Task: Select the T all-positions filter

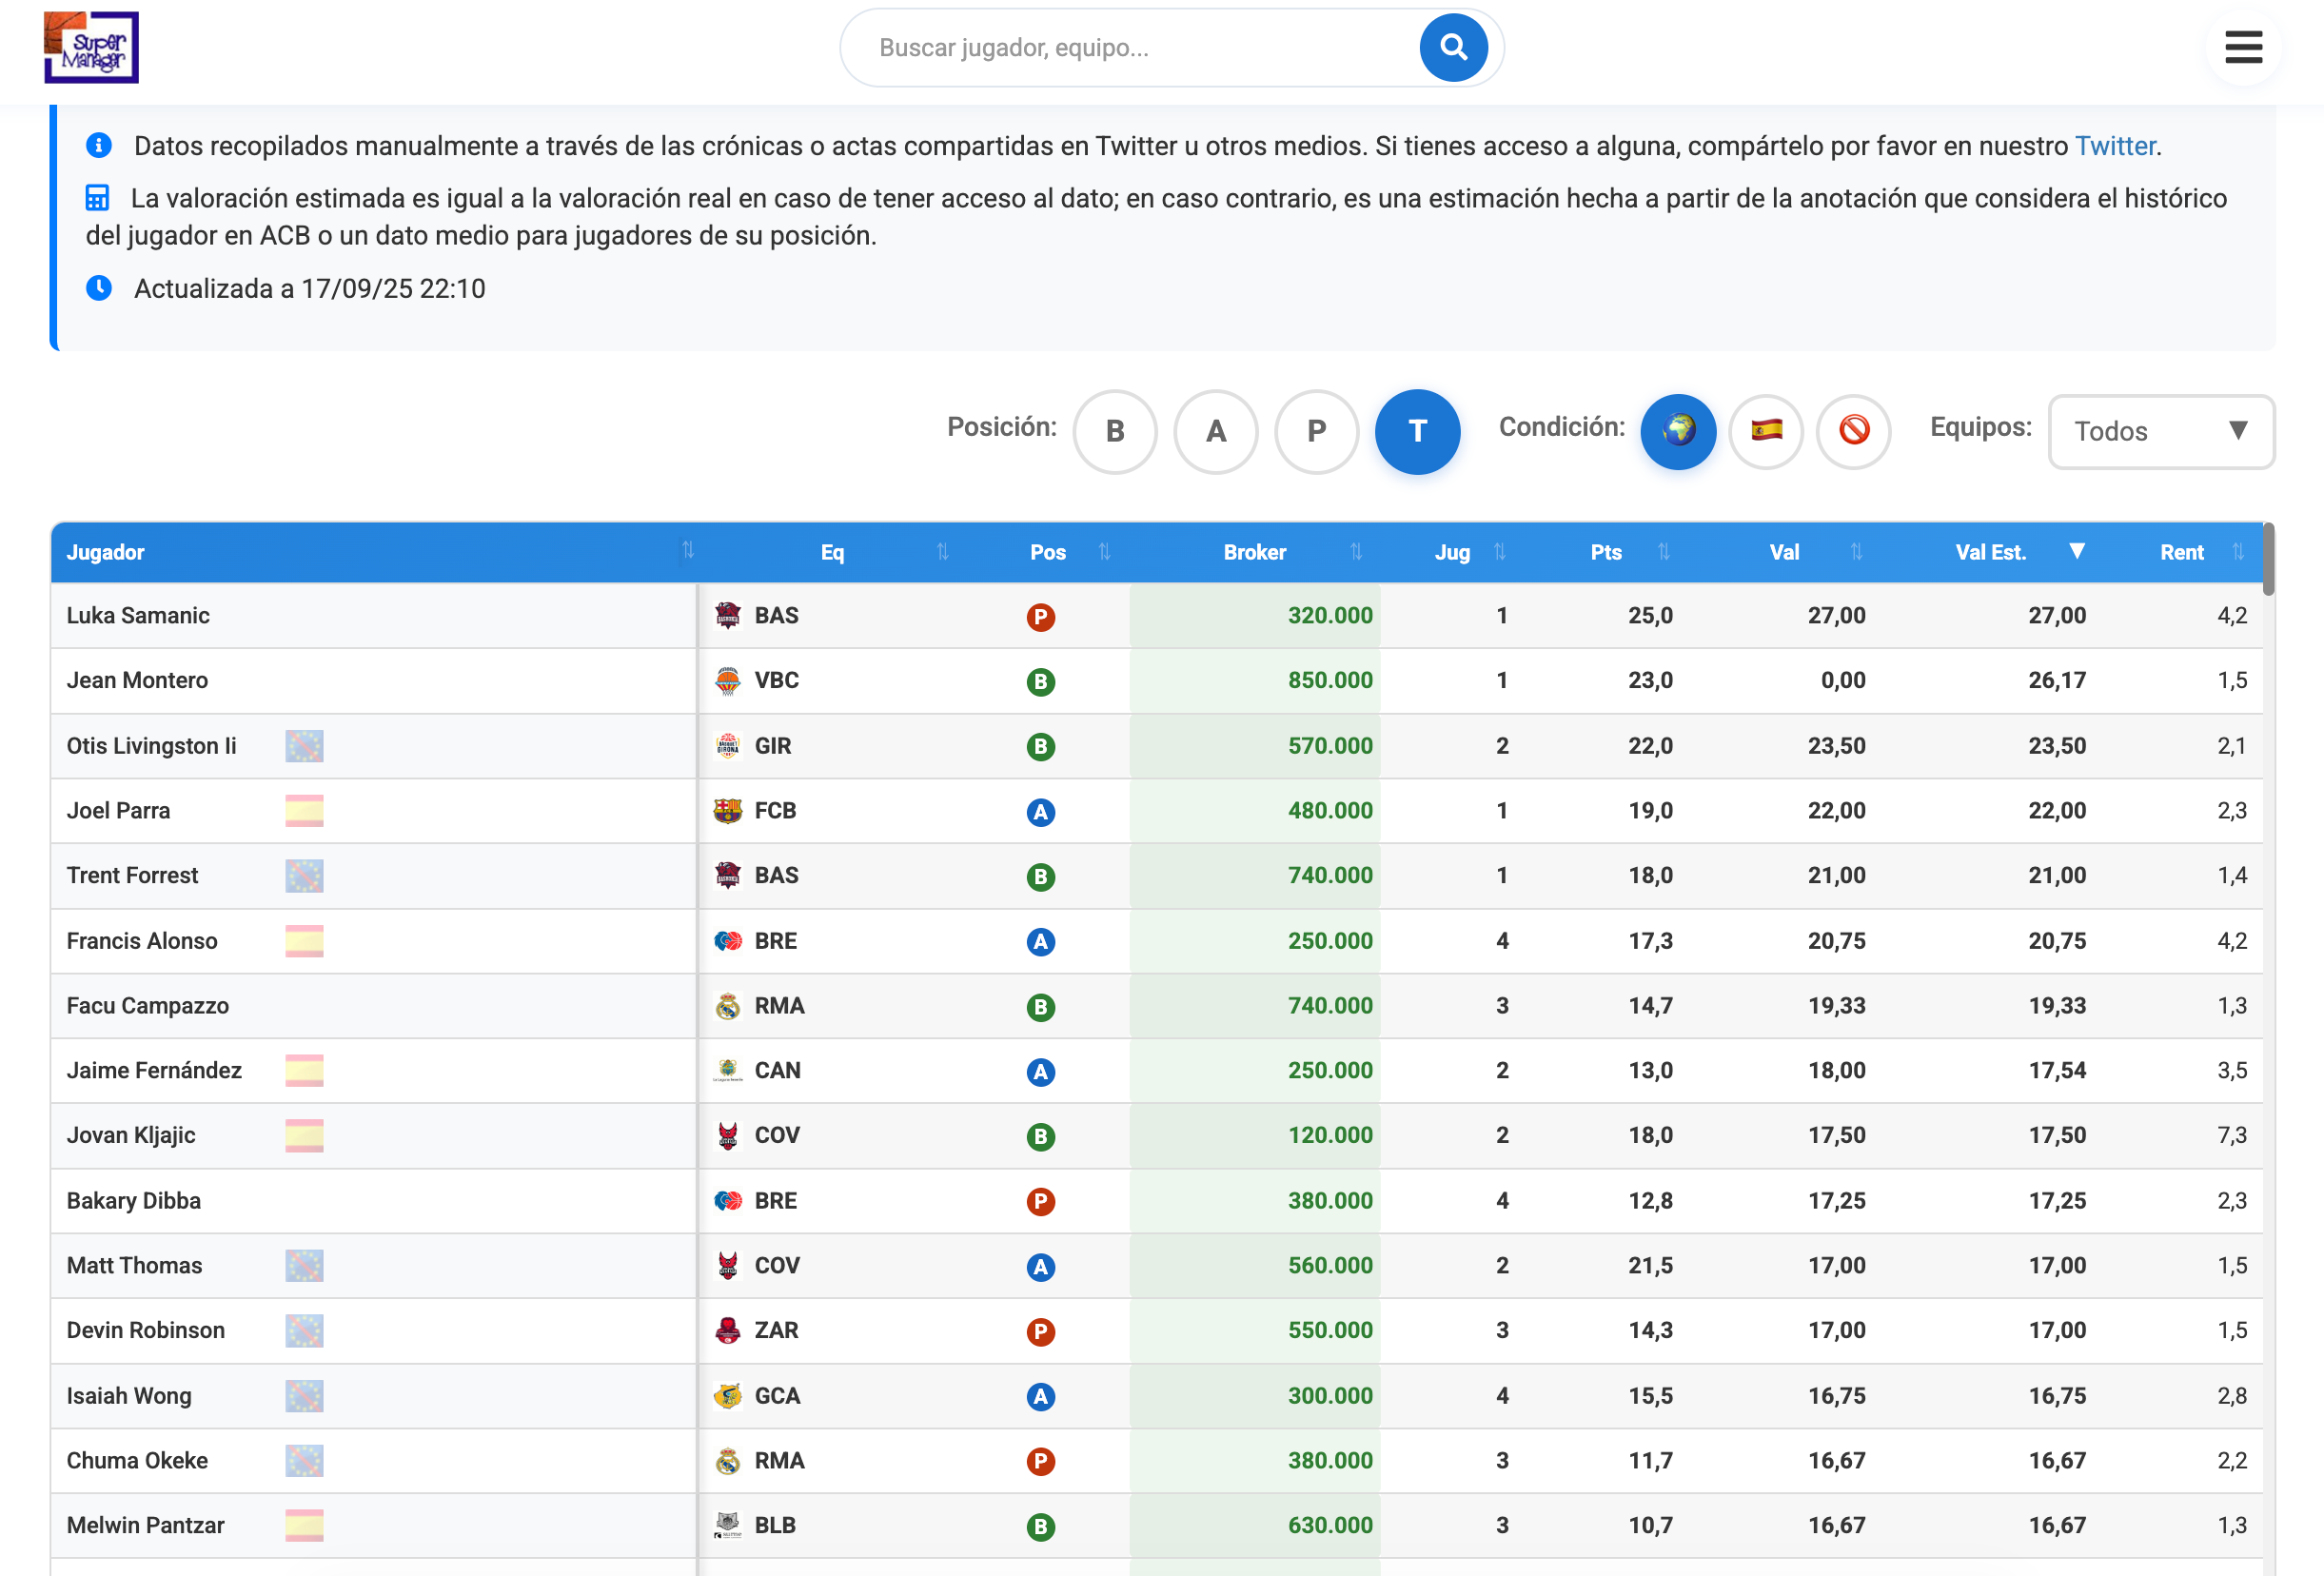Action: point(1417,431)
